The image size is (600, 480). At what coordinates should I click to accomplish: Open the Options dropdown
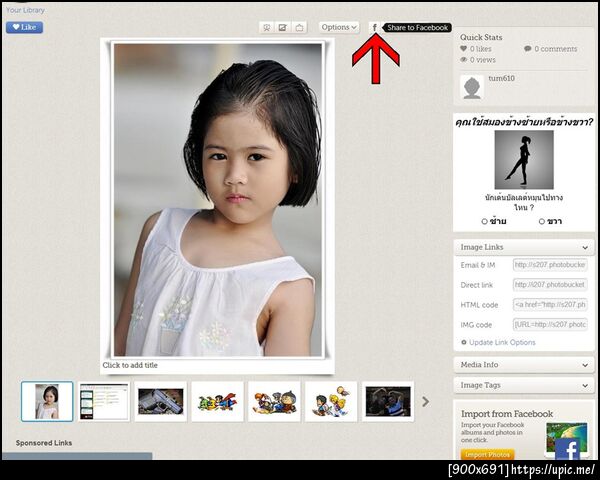tap(339, 27)
